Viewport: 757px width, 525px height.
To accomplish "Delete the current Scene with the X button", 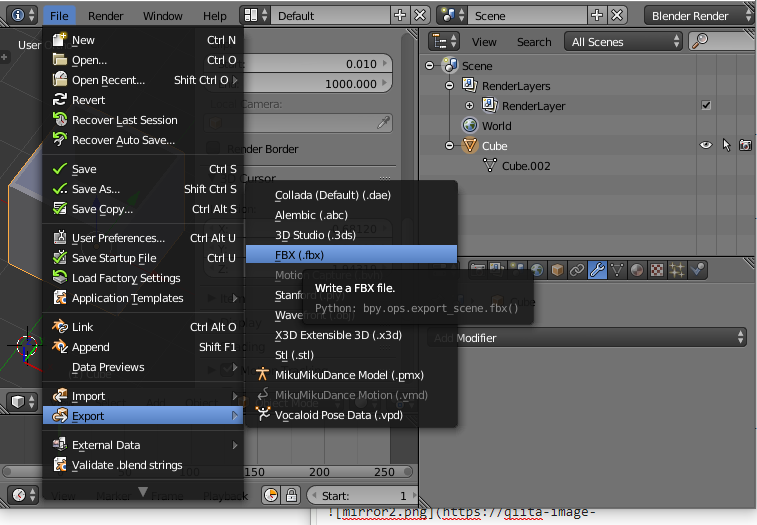I will (x=617, y=15).
